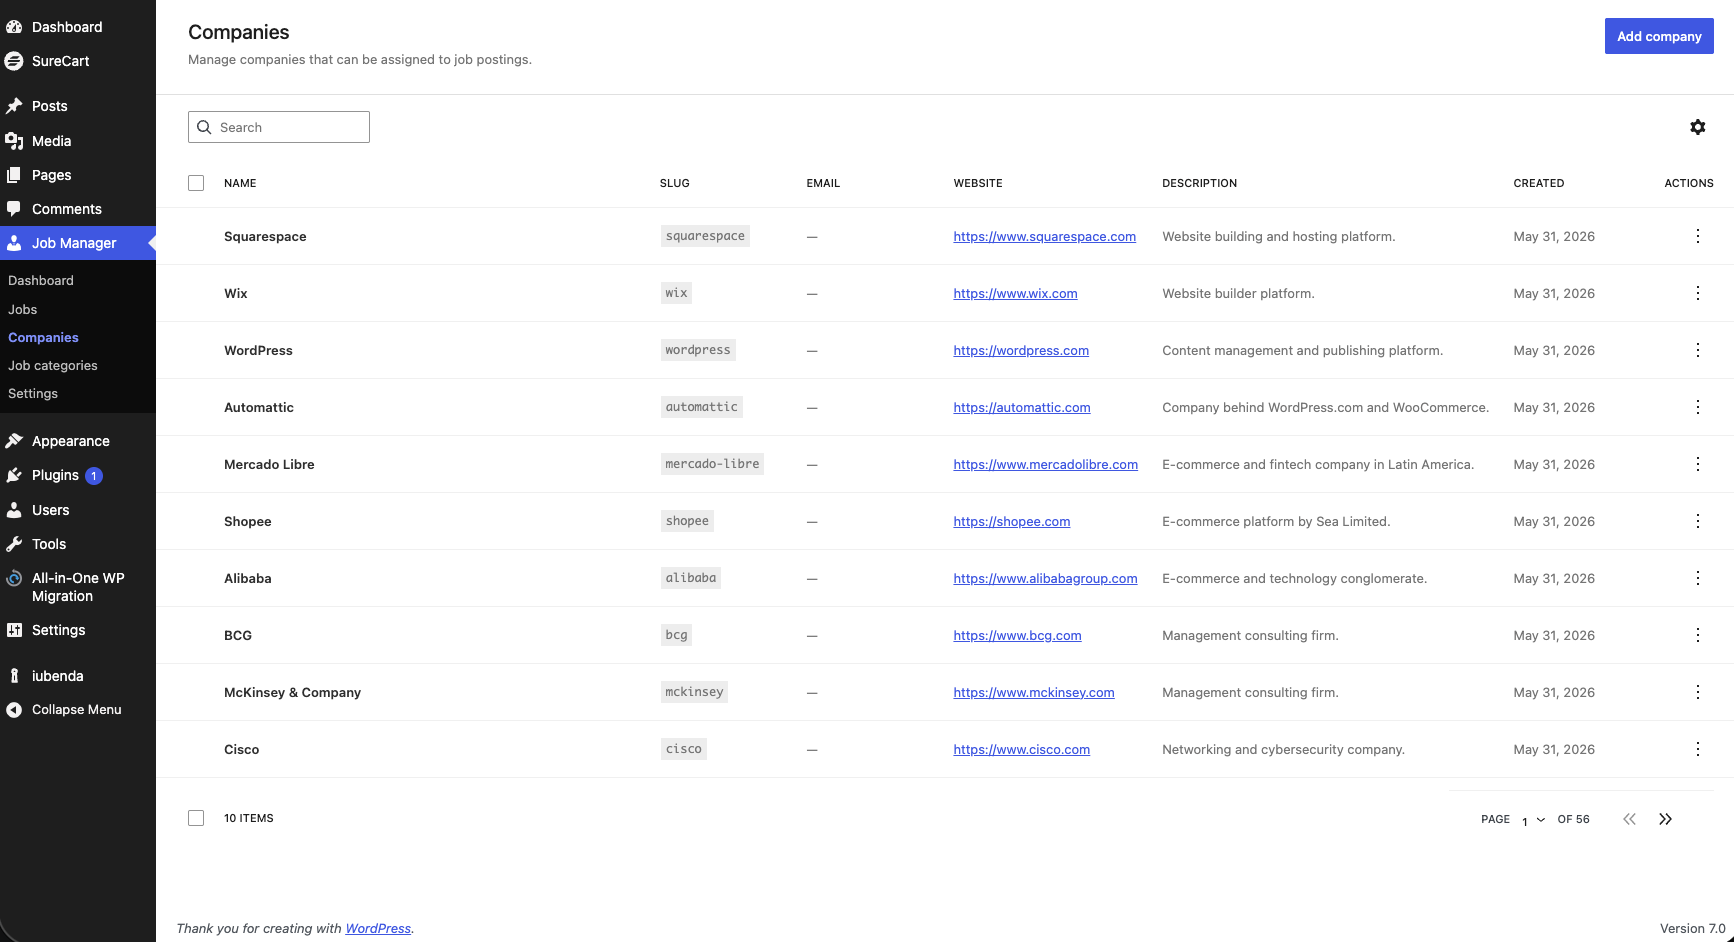Viewport: 1734px width, 942px height.
Task: Open the squarespace.com website link
Action: pos(1044,236)
